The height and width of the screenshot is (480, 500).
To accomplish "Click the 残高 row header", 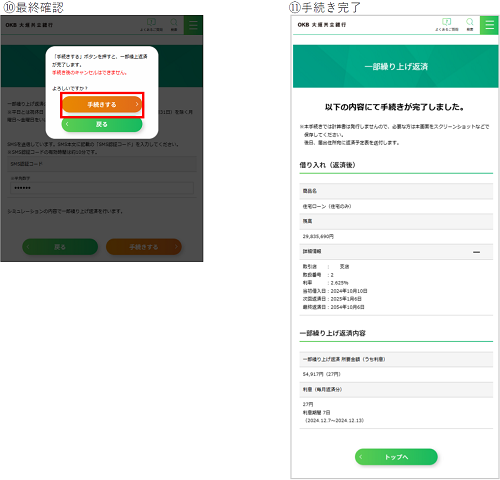I will (x=396, y=221).
